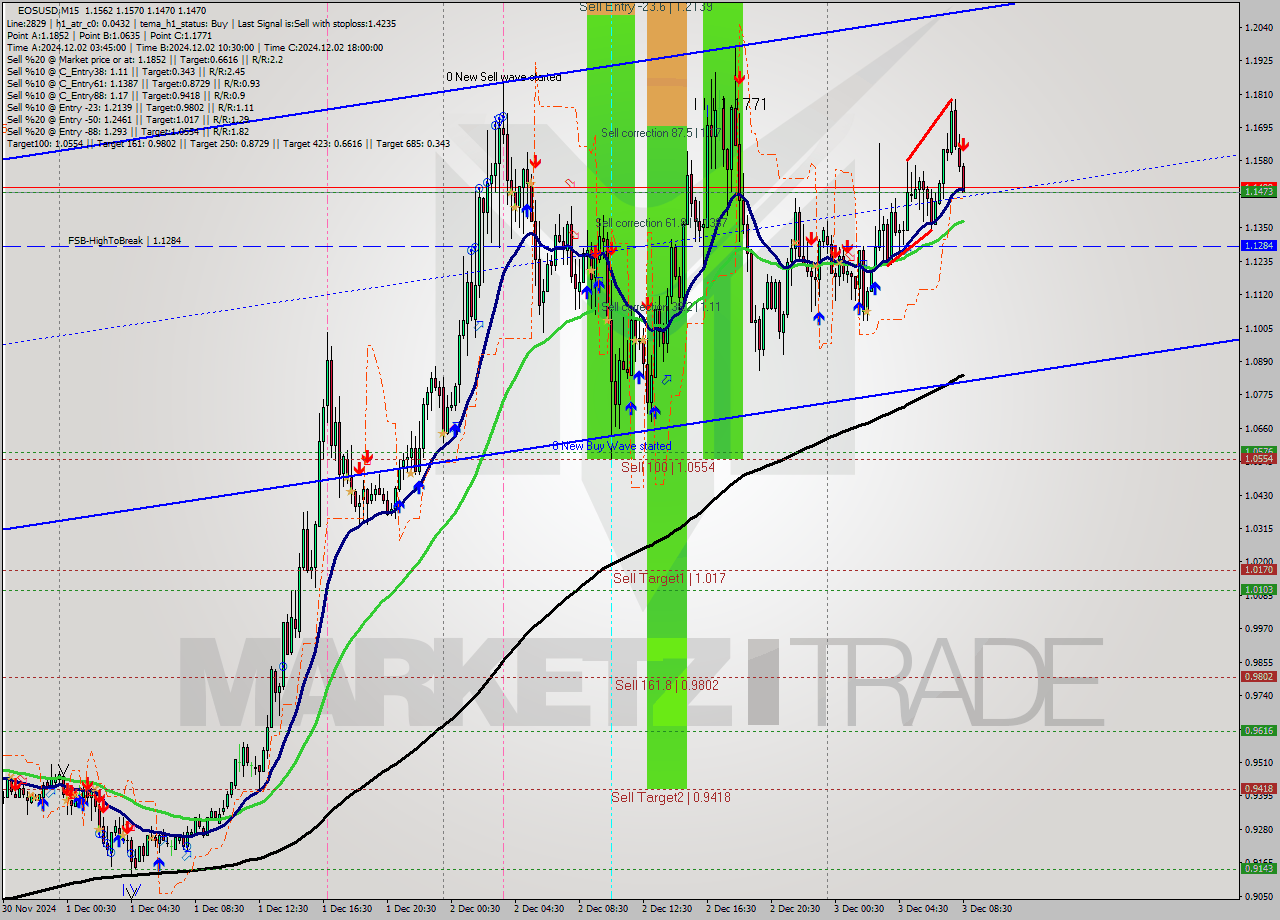Click the 'Target100: 1.0554' targets summary line
The height and width of the screenshot is (920, 1280).
click(x=228, y=143)
